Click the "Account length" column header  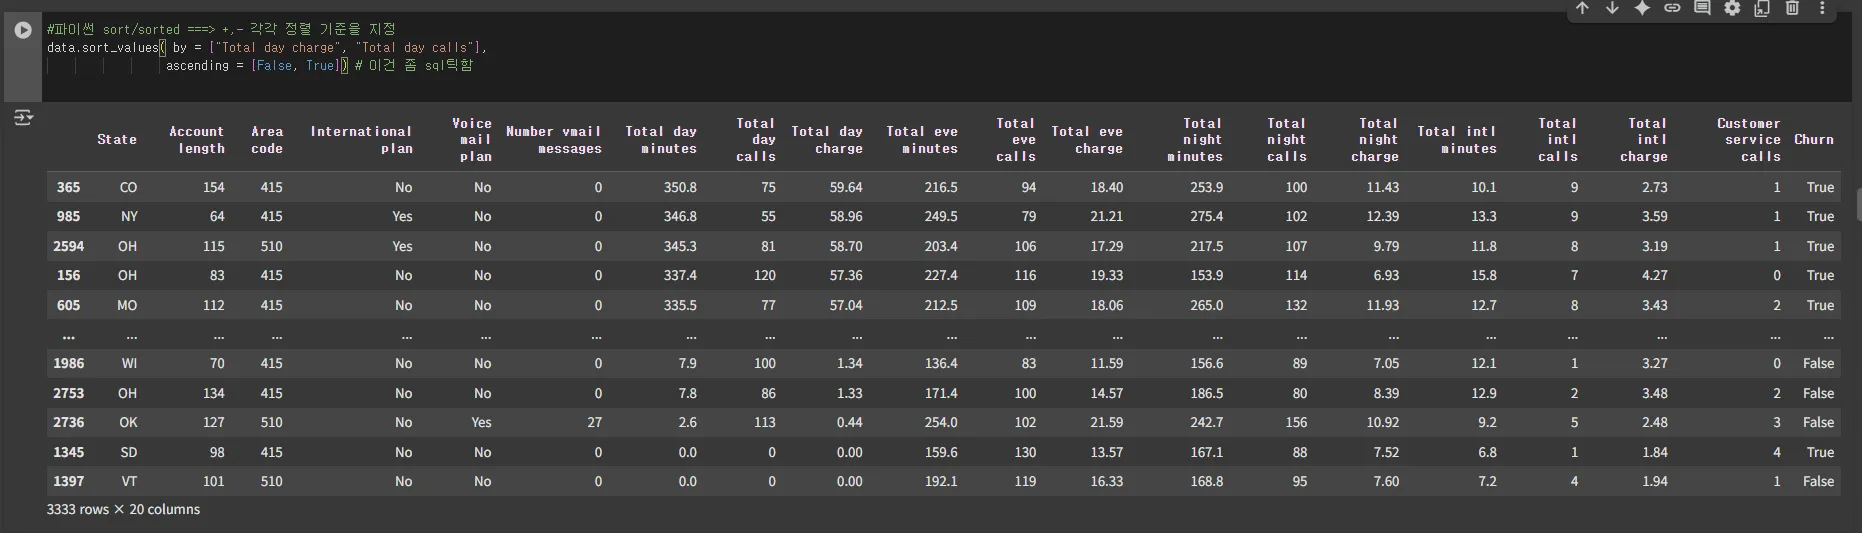coord(197,140)
